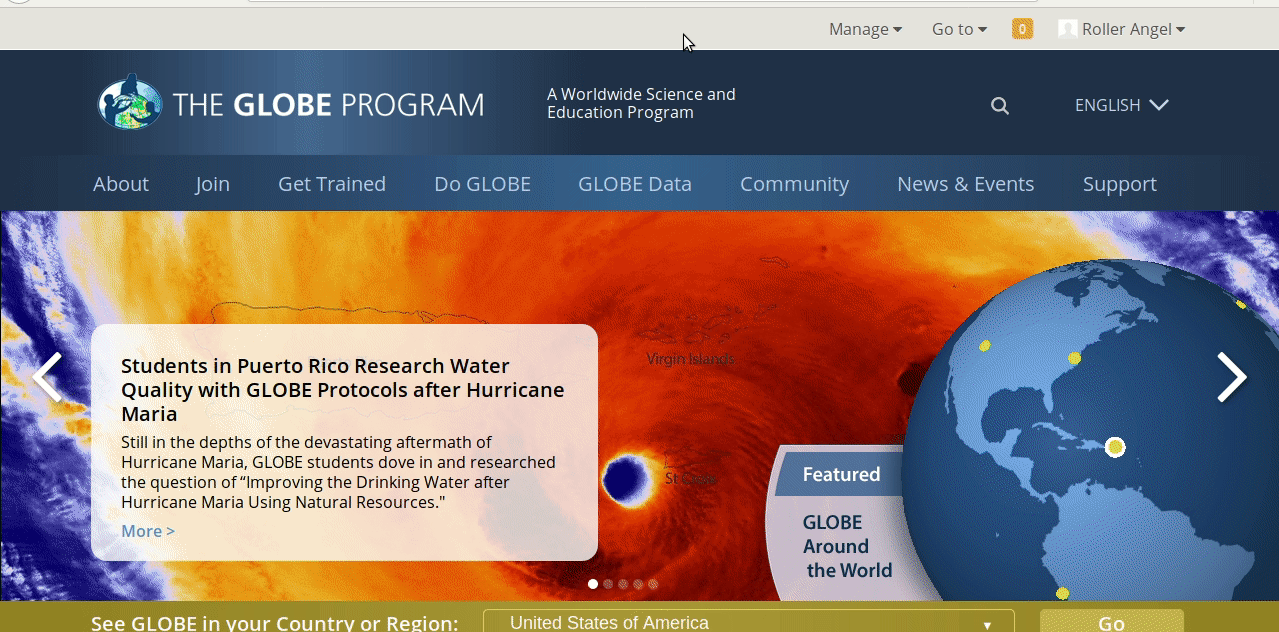Open the search magnifier icon

point(999,105)
